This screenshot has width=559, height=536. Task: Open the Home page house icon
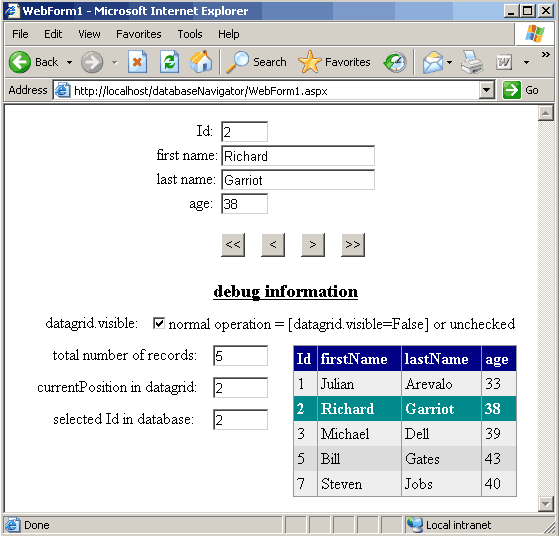coord(201,62)
